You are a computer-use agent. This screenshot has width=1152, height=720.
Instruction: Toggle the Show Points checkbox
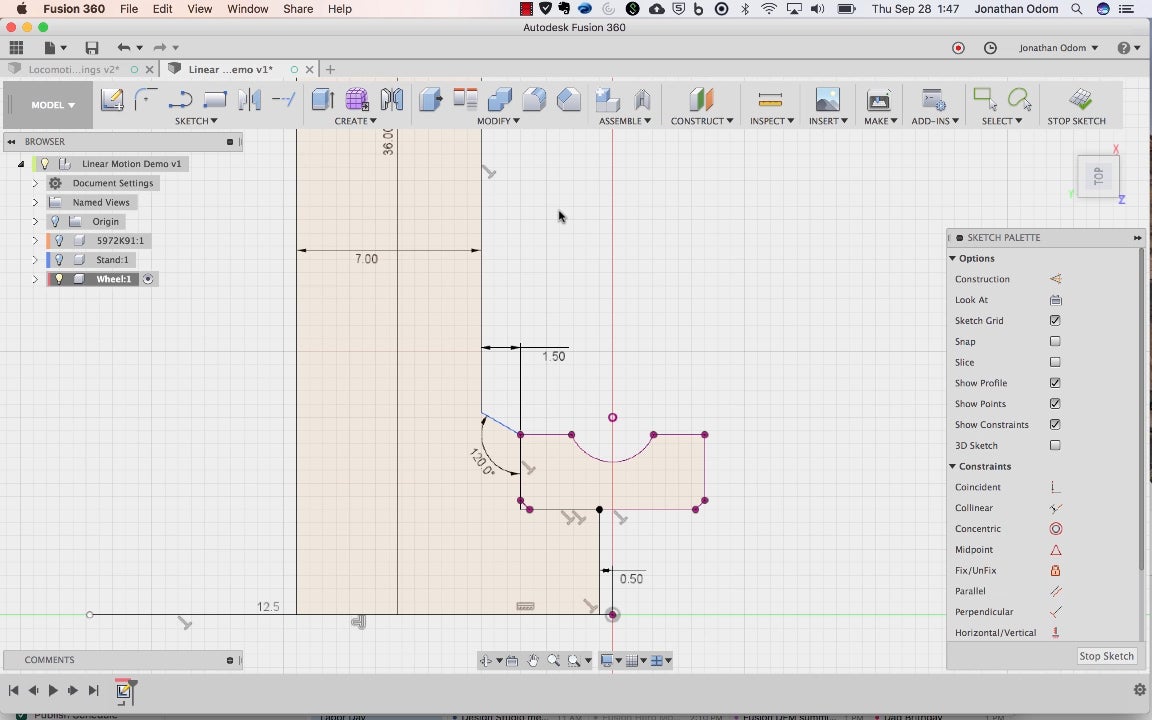click(x=1055, y=404)
